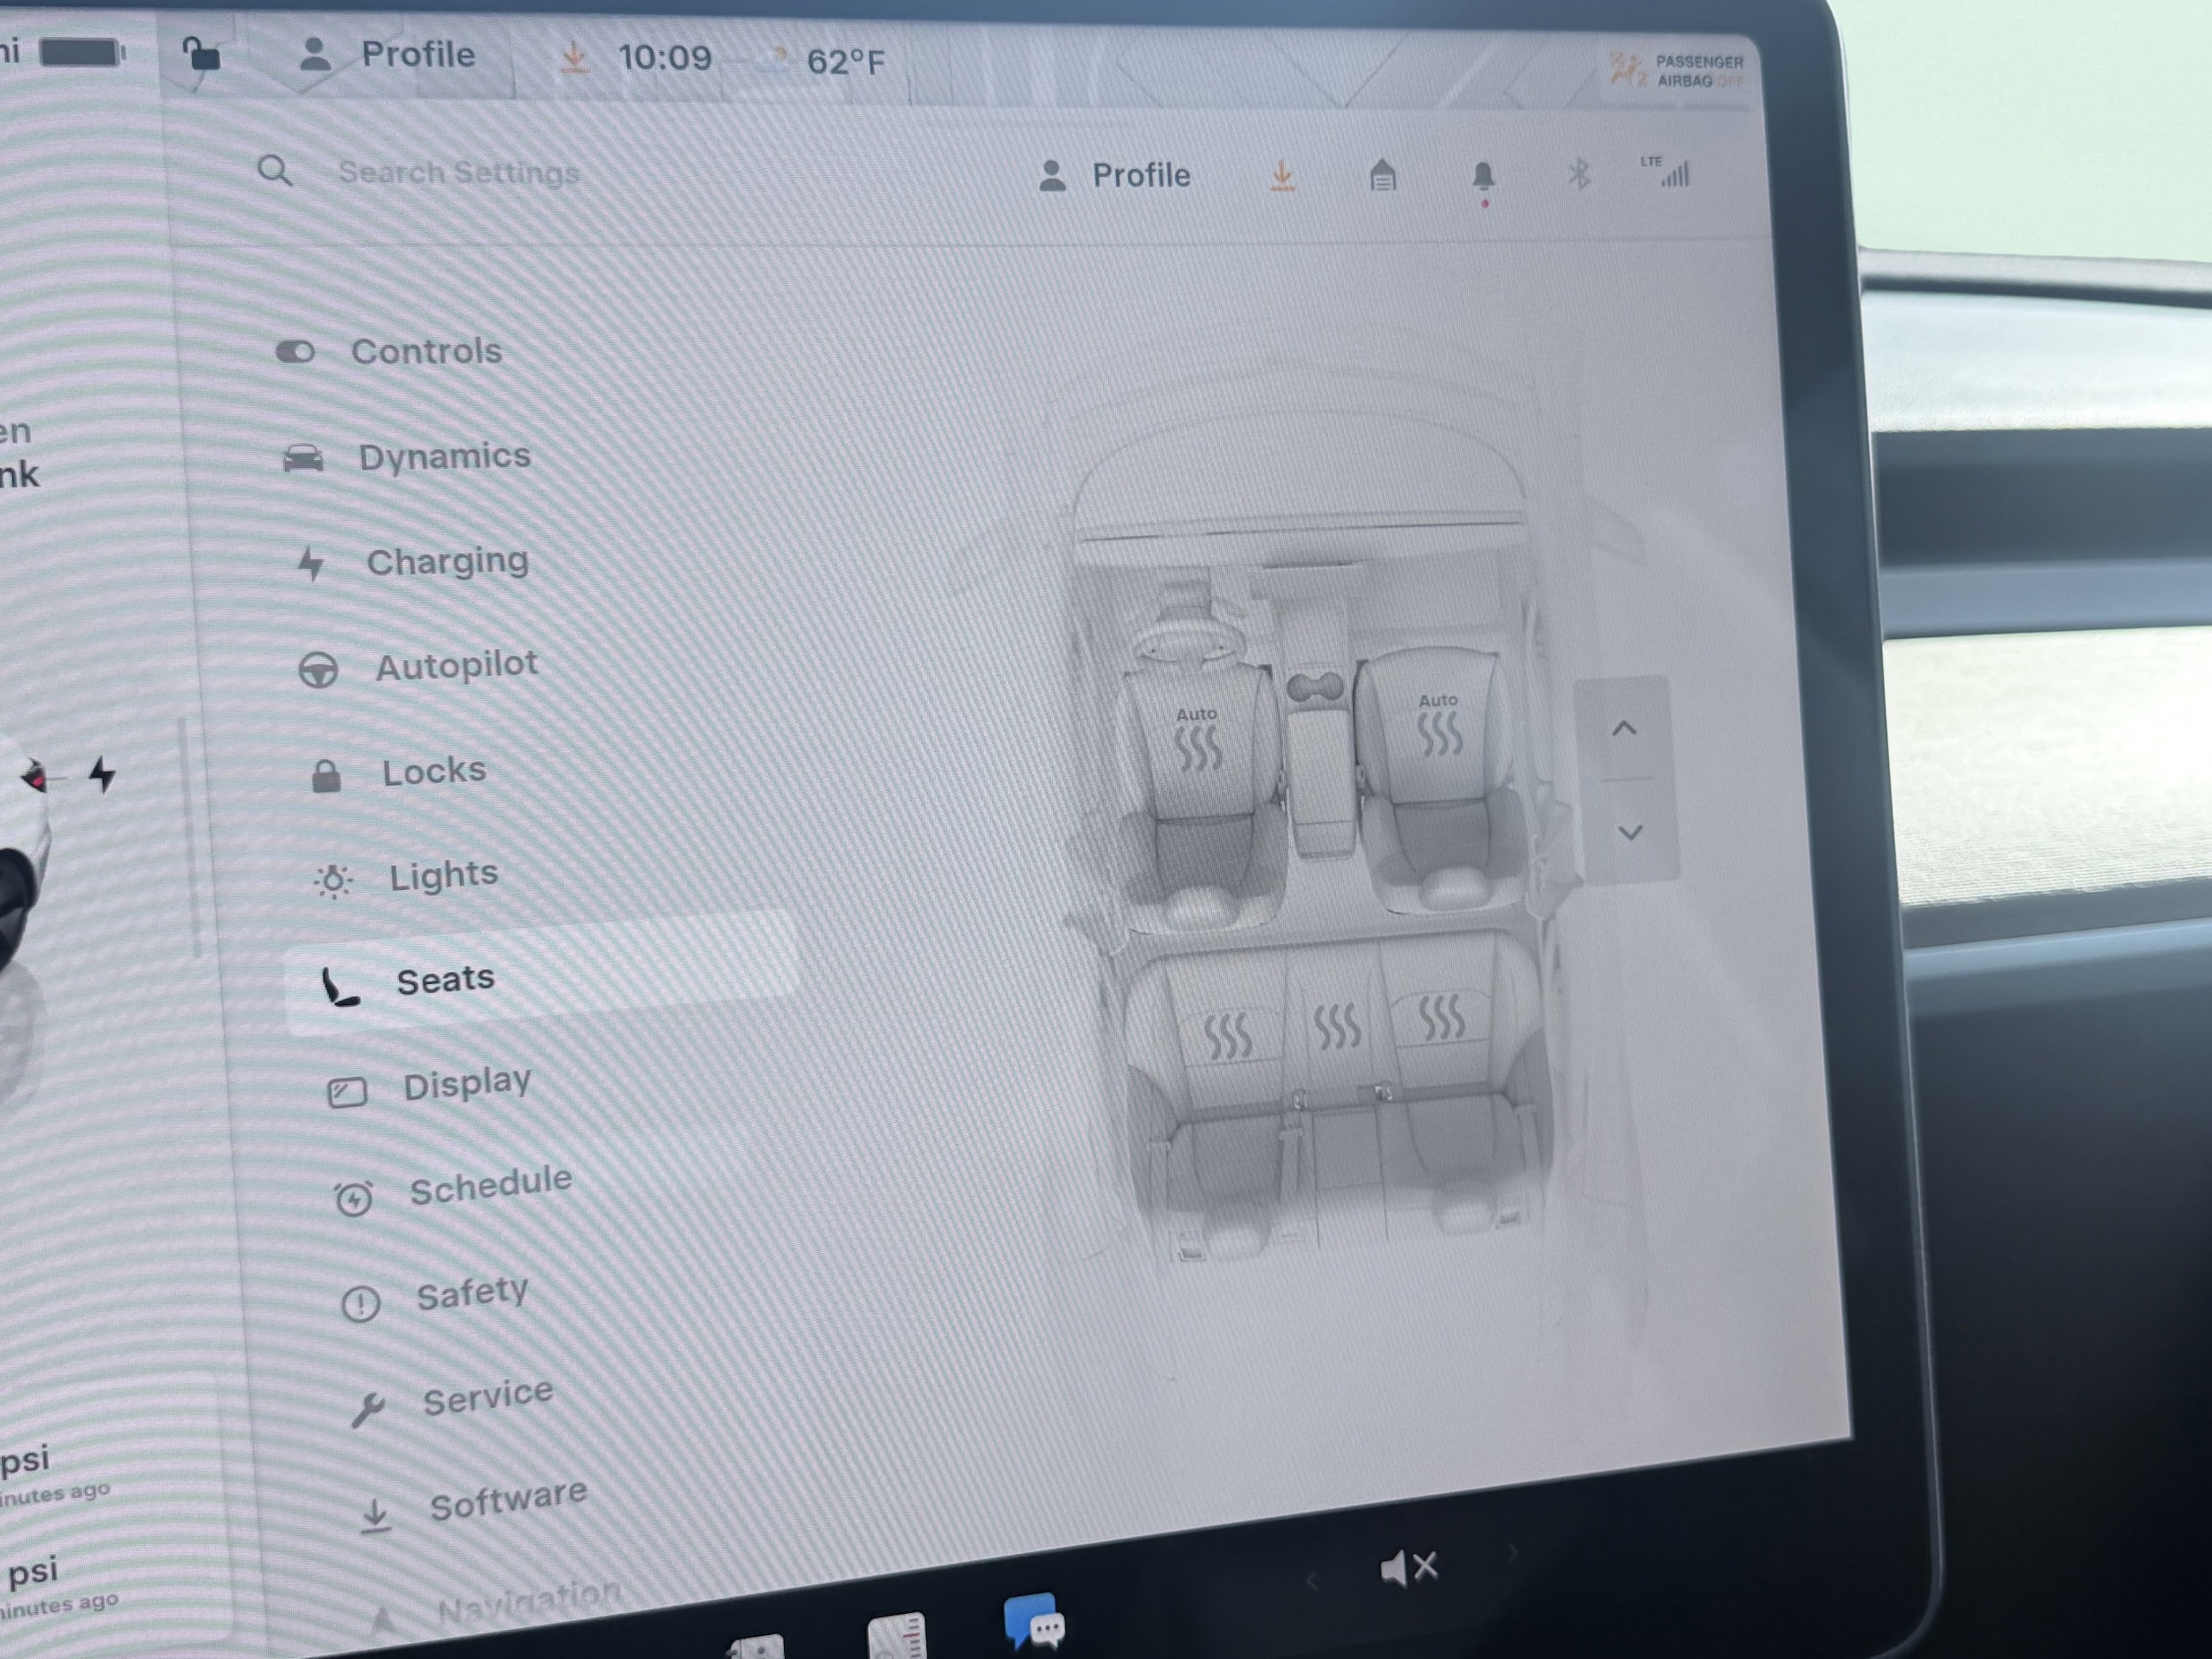The image size is (2212, 1659).
Task: Unmute using the muted speaker icon
Action: [x=1408, y=1567]
